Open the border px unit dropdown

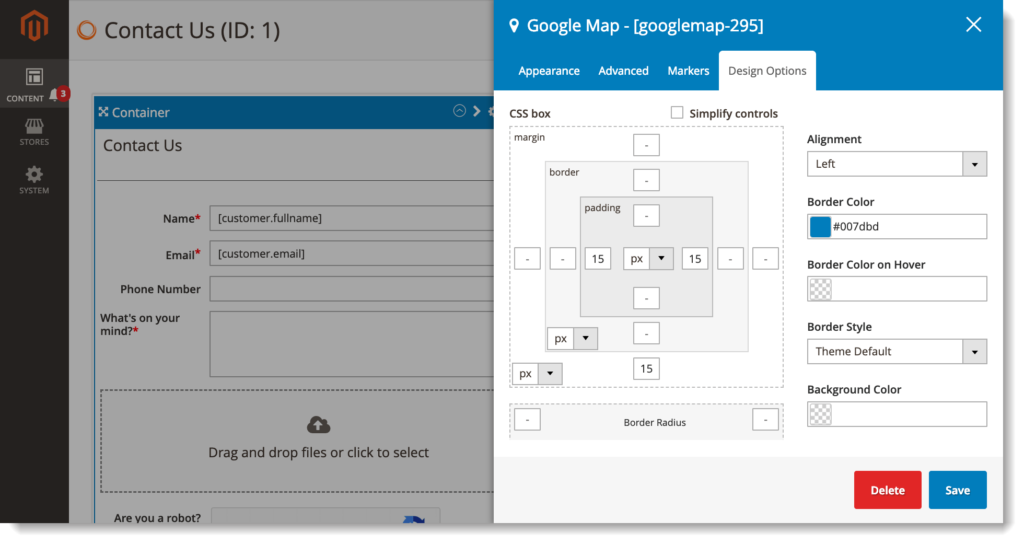[x=572, y=338]
